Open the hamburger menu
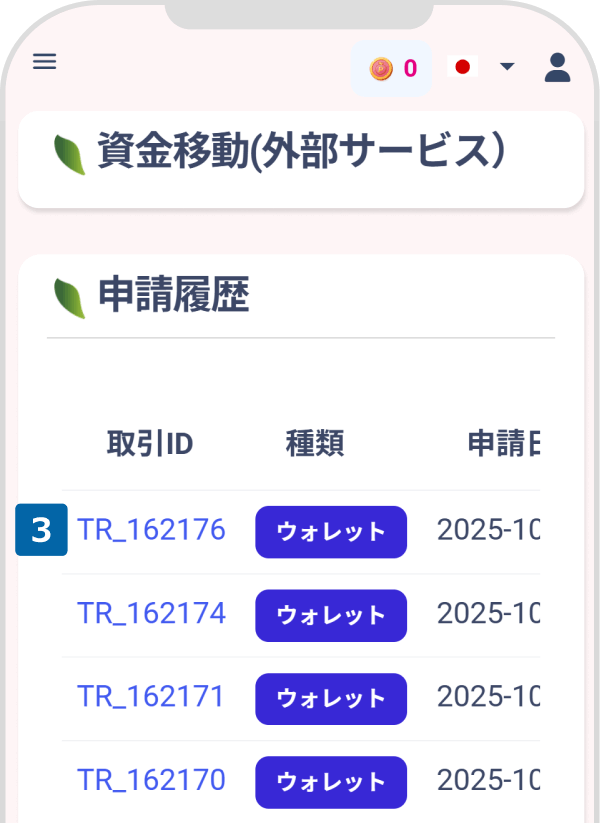The width and height of the screenshot is (600, 823). pyautogui.click(x=45, y=62)
